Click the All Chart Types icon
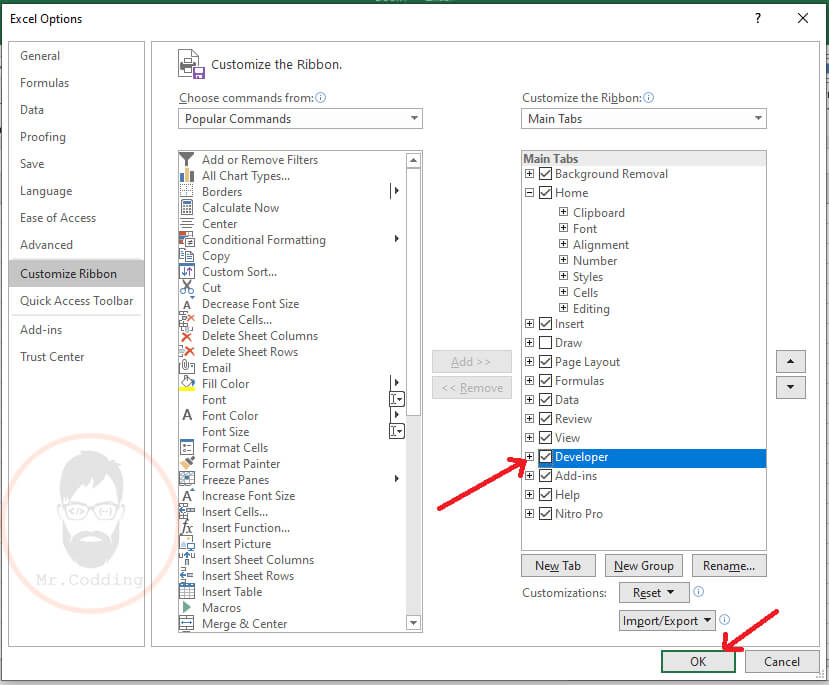The image size is (829, 685). (187, 175)
